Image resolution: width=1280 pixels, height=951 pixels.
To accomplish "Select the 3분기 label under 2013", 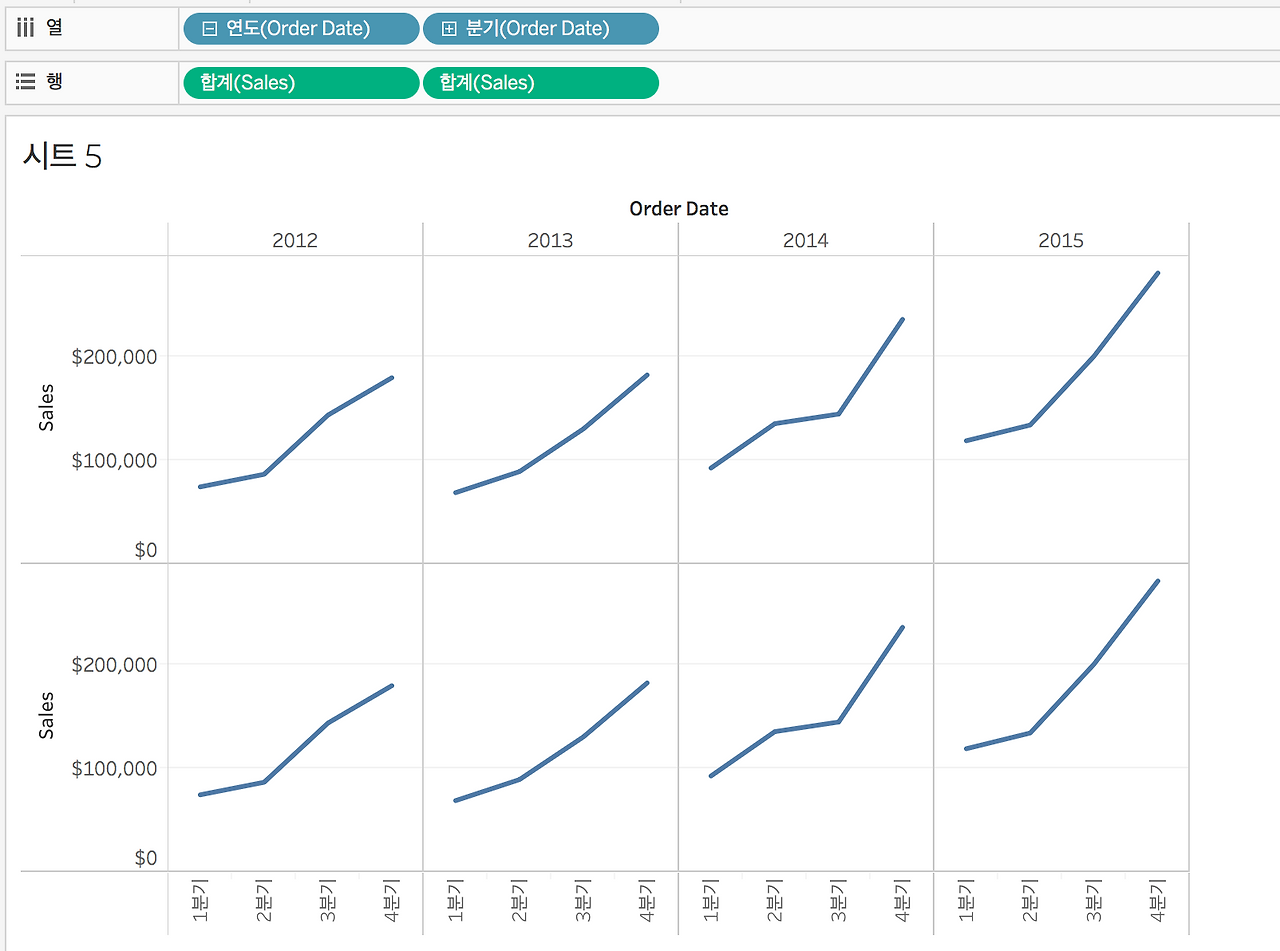I will [583, 900].
